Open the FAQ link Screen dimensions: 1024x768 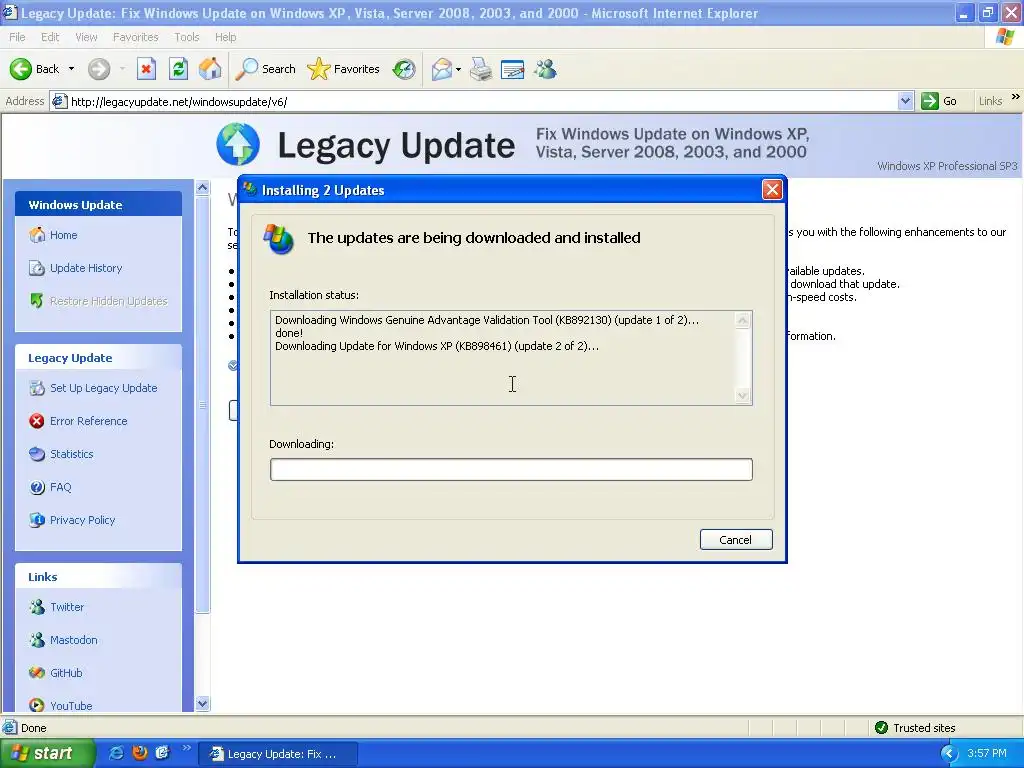click(x=60, y=487)
